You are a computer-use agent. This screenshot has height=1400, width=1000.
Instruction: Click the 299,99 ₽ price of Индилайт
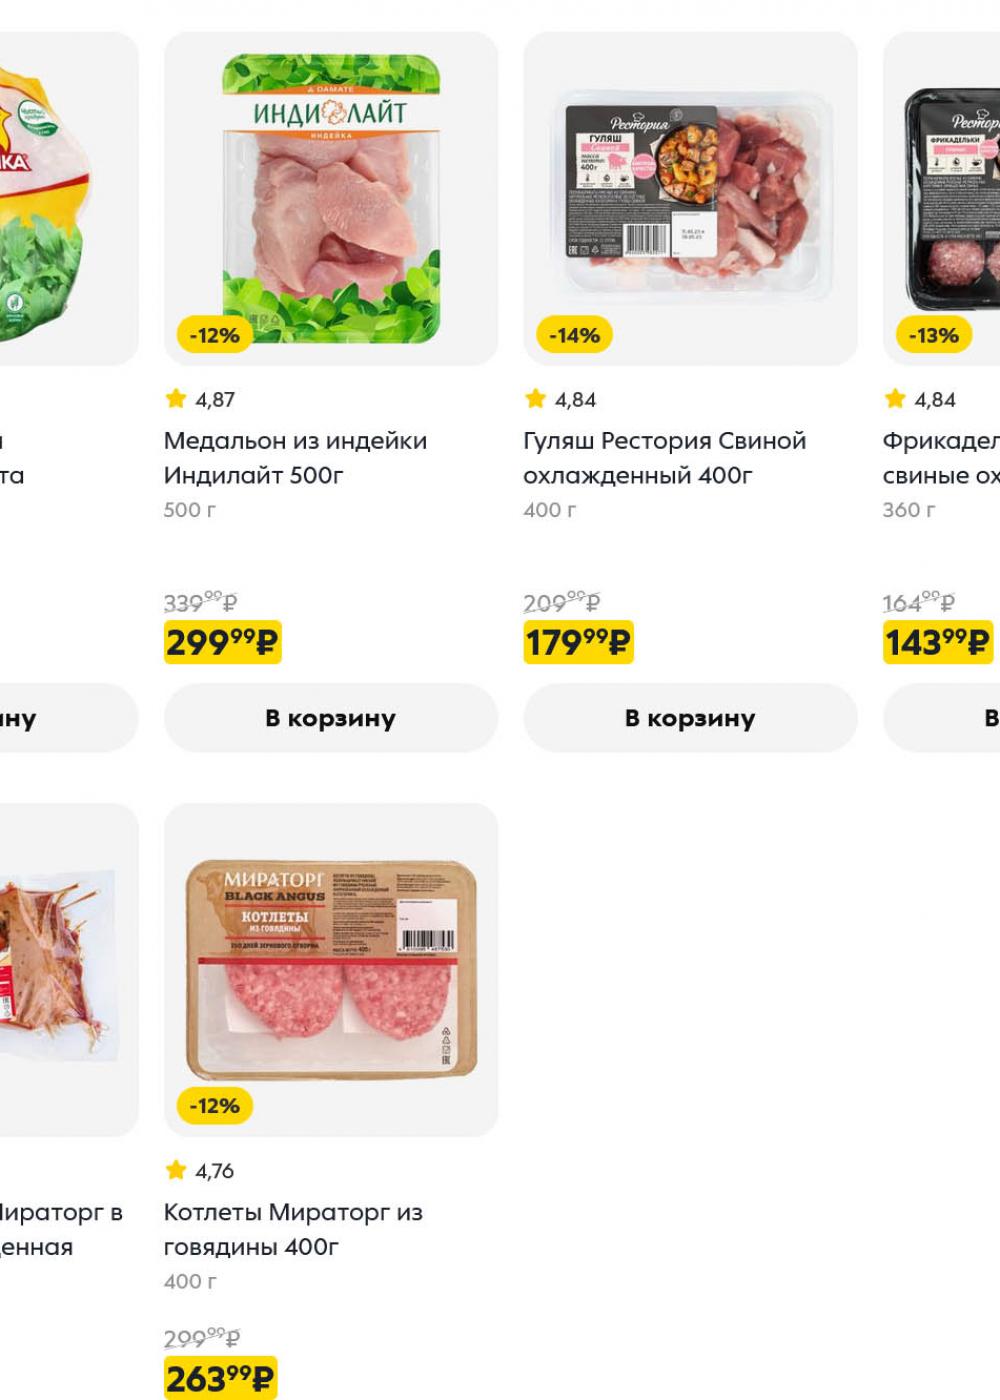(223, 642)
